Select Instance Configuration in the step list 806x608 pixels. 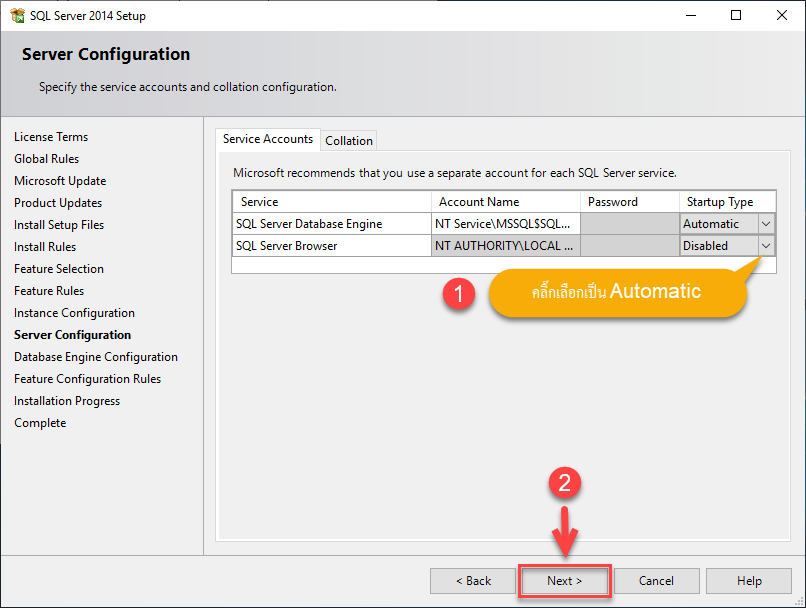tap(75, 313)
